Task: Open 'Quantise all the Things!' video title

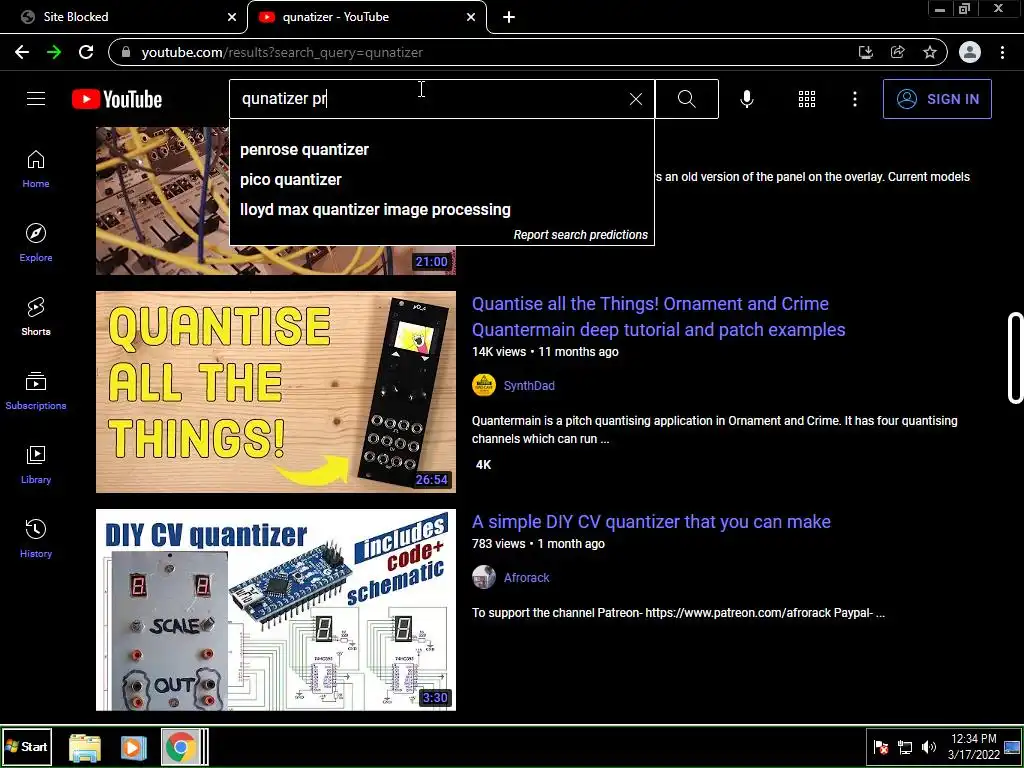Action: (658, 317)
